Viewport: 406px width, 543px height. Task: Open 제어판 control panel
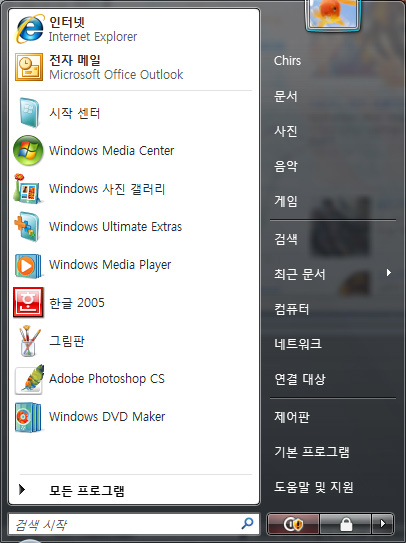(292, 417)
